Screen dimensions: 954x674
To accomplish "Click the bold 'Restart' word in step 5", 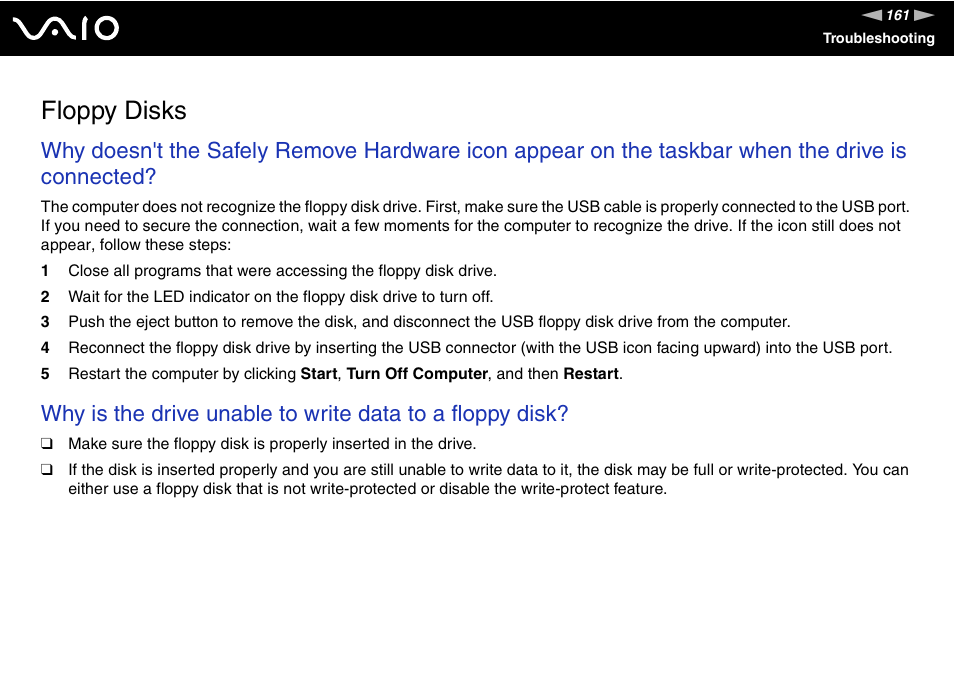I will (x=591, y=373).
